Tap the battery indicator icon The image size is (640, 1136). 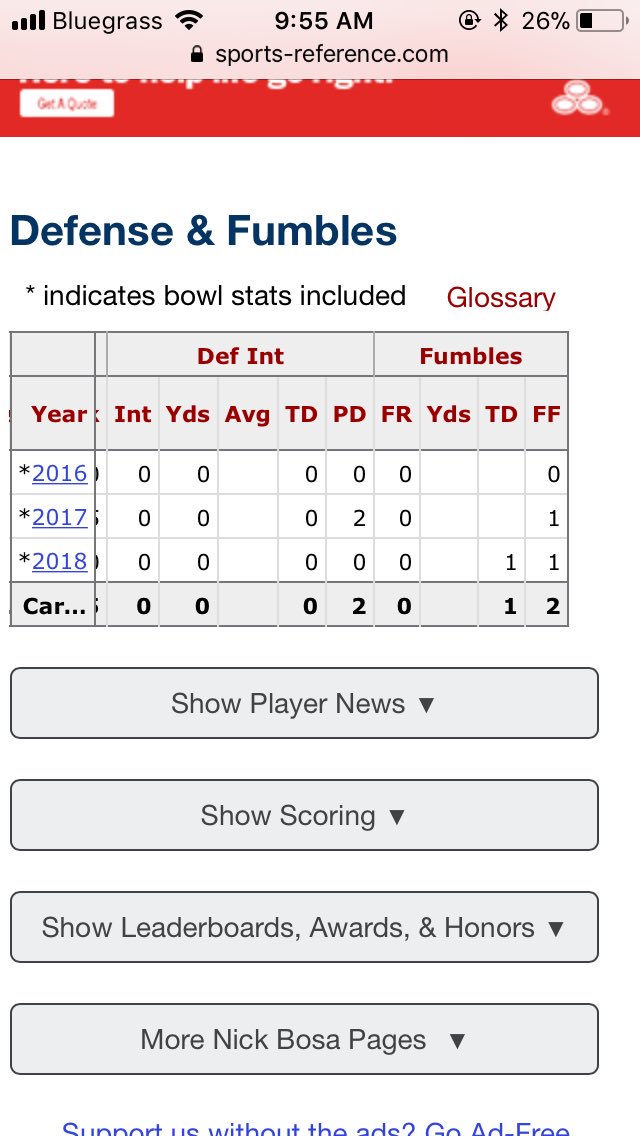point(602,21)
